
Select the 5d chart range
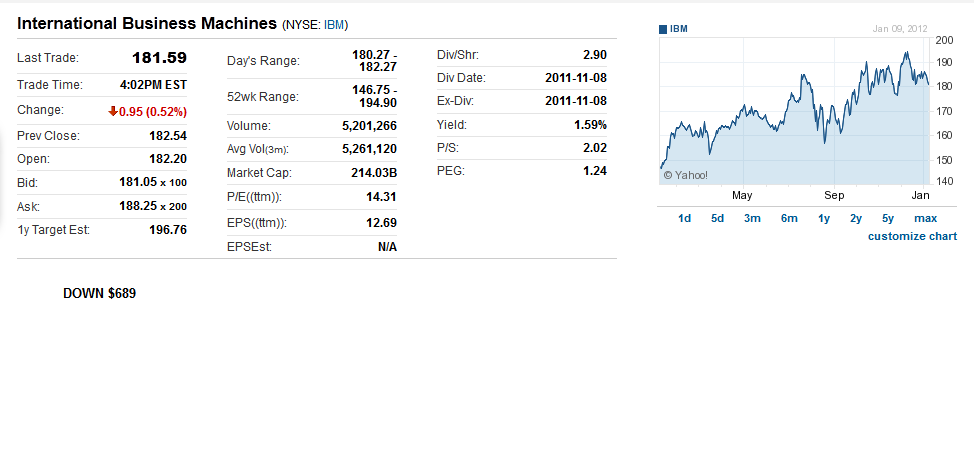pos(717,218)
